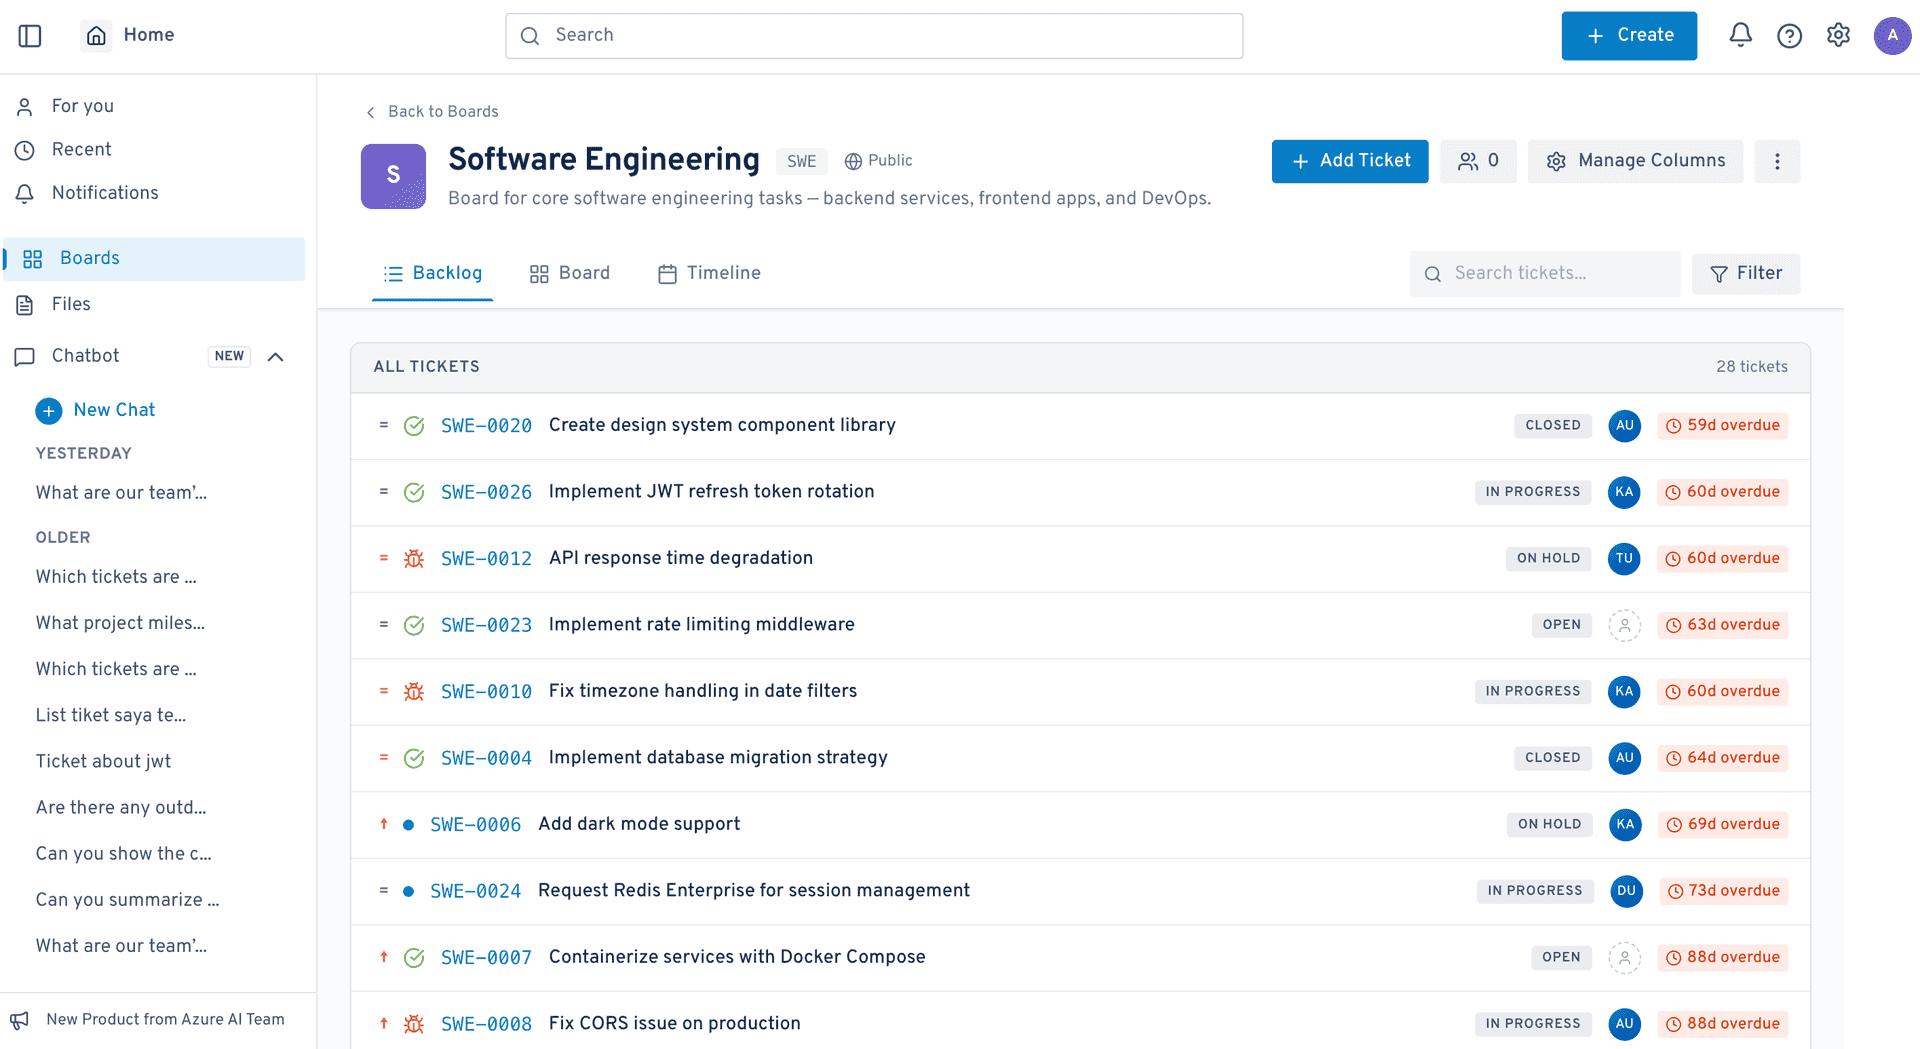The width and height of the screenshot is (1920, 1049).
Task: Open the notifications bell icon
Action: pyautogui.click(x=1740, y=36)
